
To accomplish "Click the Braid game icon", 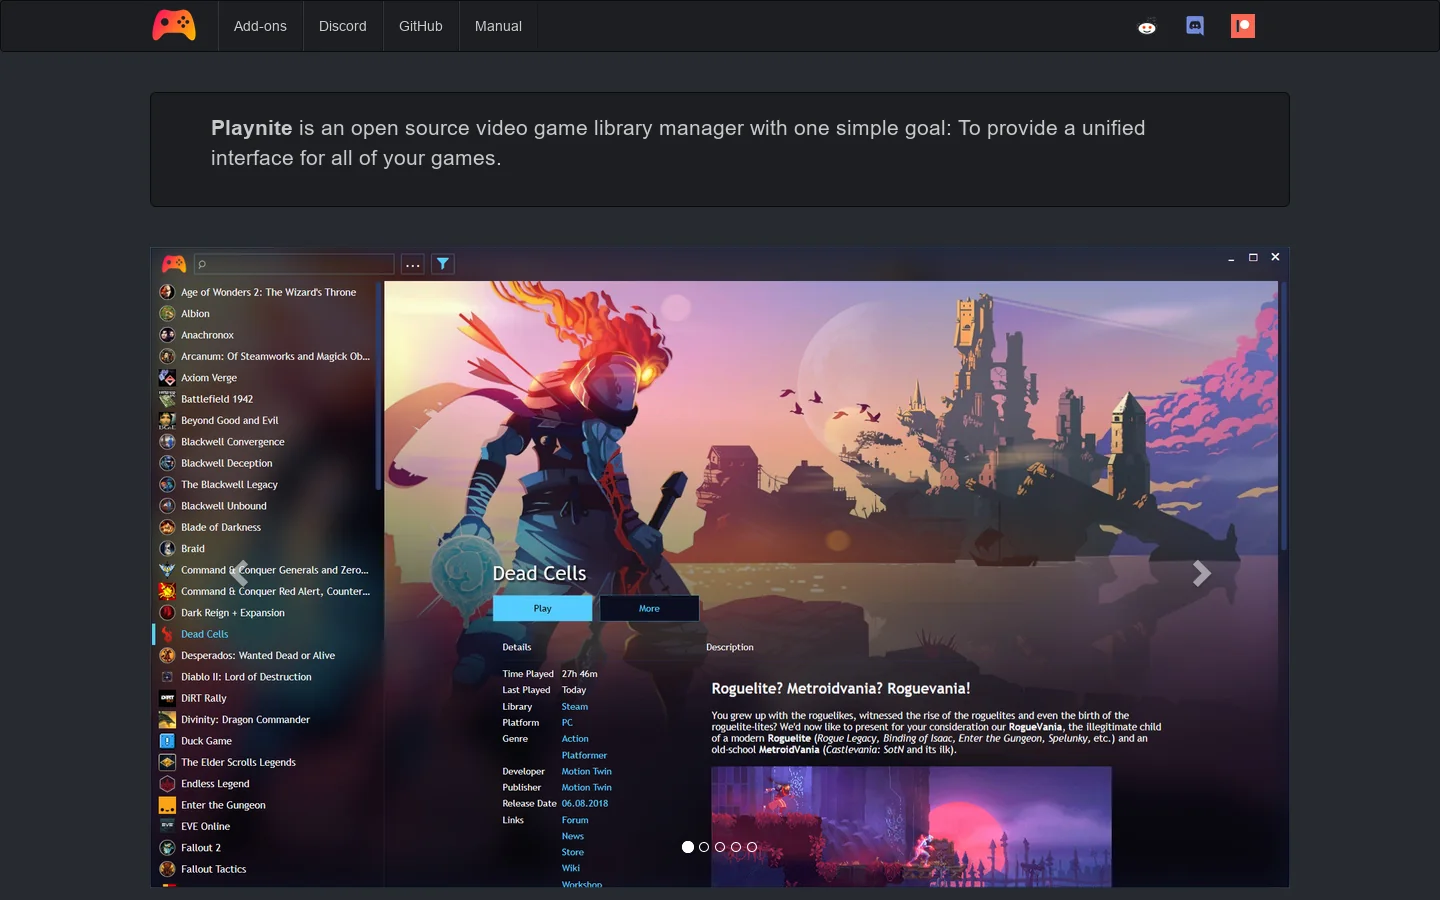I will (167, 549).
